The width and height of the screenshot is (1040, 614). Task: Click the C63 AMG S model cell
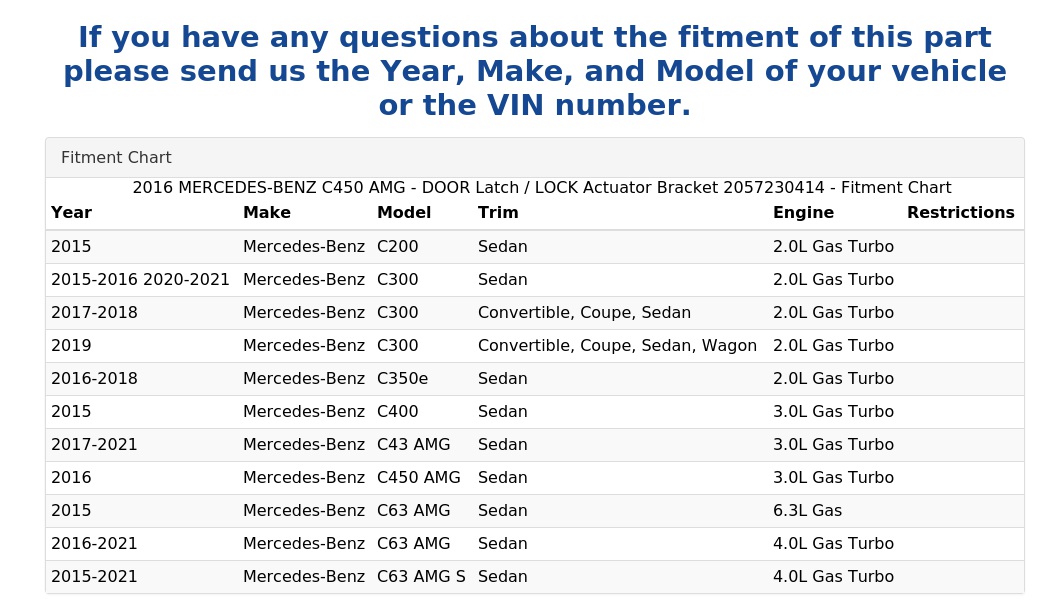421,577
